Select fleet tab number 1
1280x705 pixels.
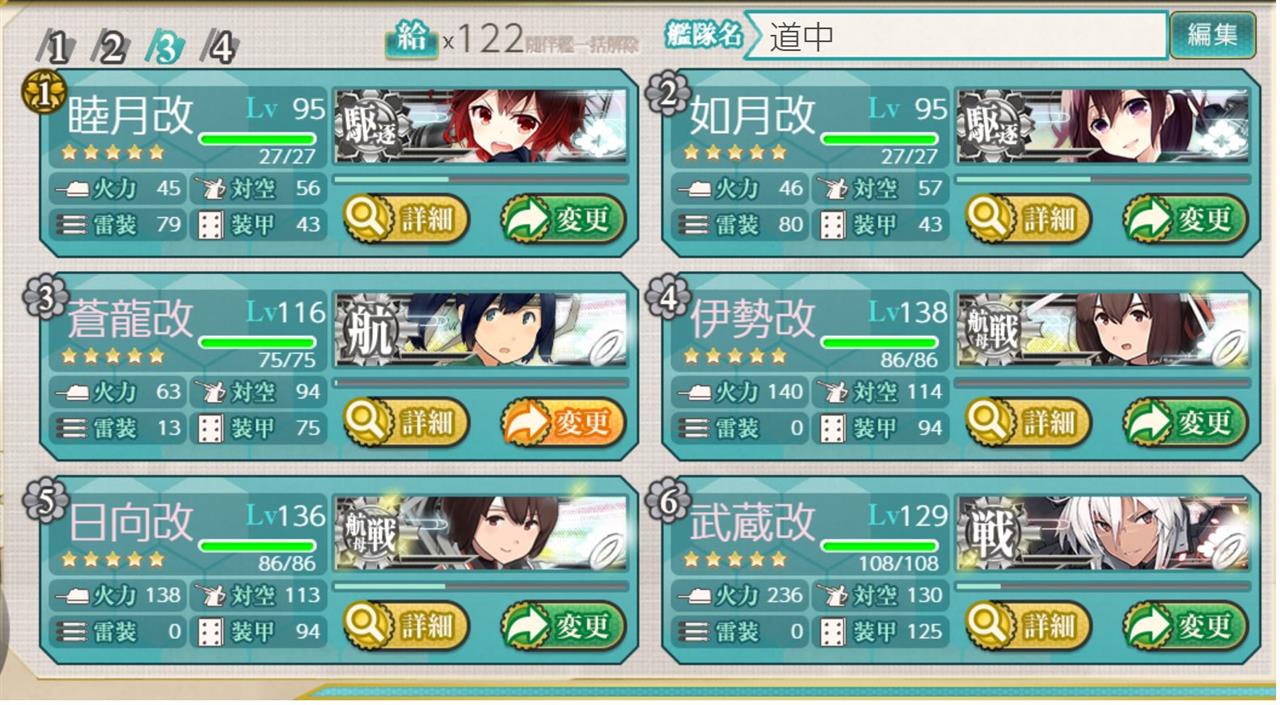coord(57,47)
